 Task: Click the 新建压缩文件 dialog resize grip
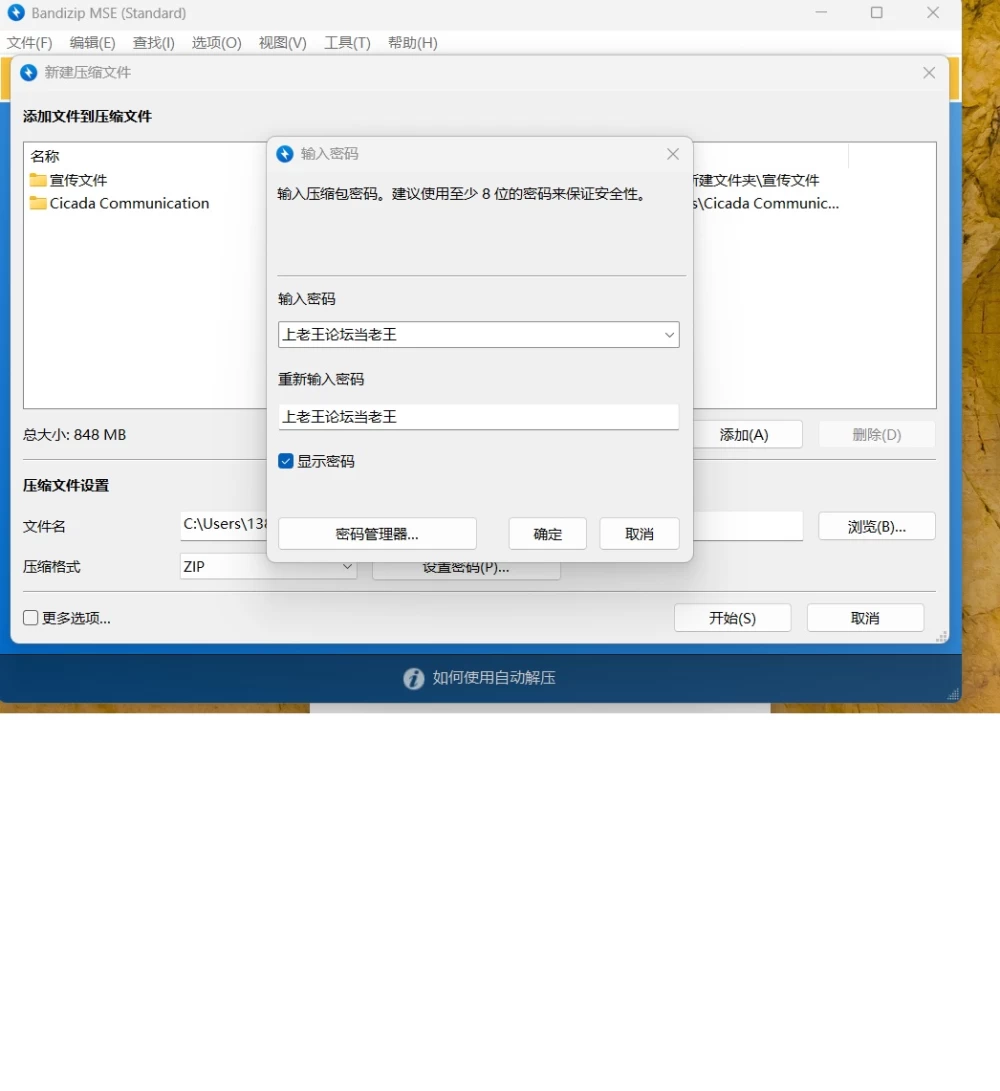click(x=942, y=637)
